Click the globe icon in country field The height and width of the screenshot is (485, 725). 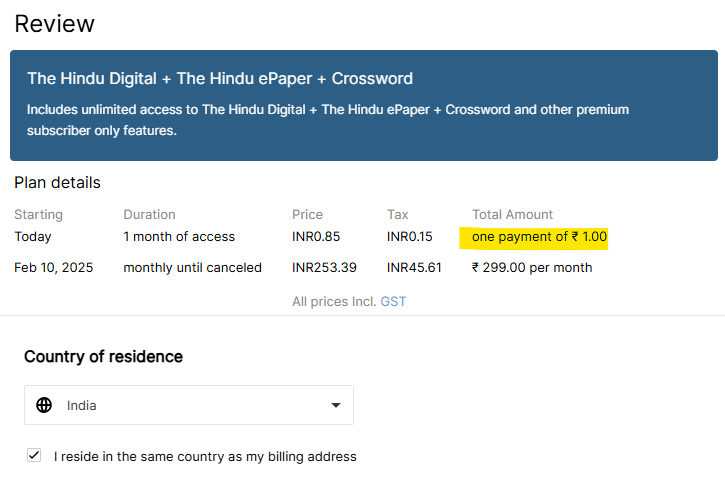pyautogui.click(x=44, y=405)
